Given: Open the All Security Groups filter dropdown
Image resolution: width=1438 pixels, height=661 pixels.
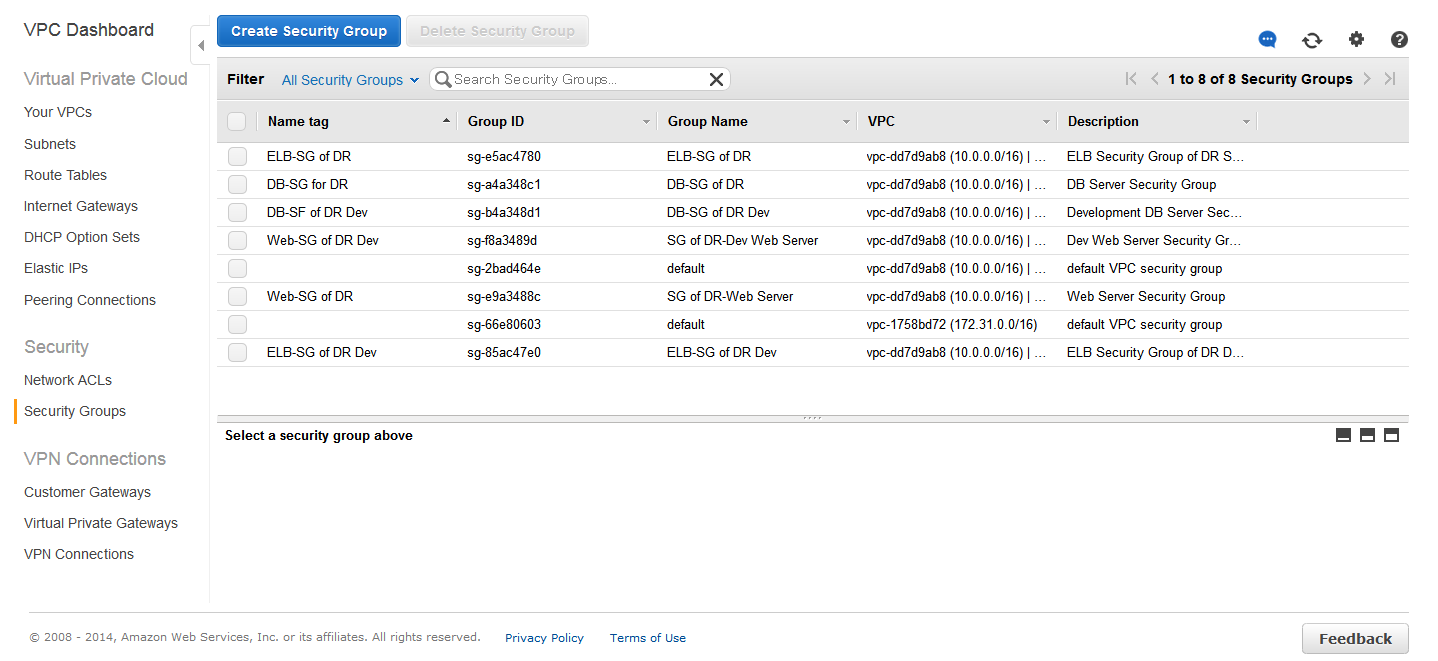Looking at the screenshot, I should pyautogui.click(x=348, y=79).
